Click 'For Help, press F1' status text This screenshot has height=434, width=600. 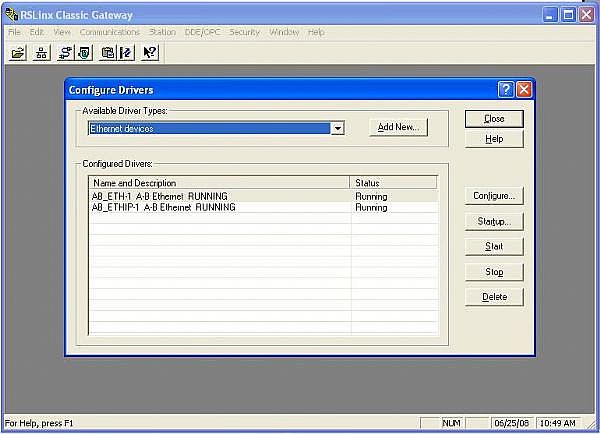pyautogui.click(x=39, y=423)
